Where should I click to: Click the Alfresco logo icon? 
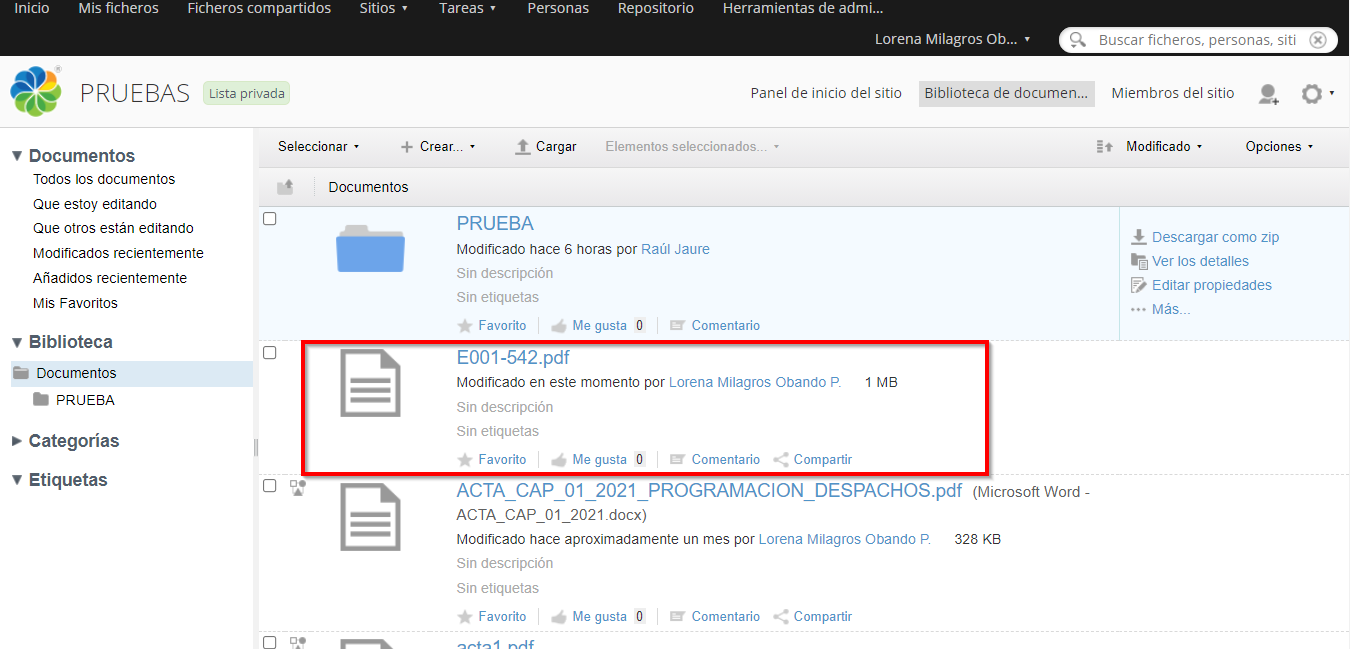coord(36,92)
